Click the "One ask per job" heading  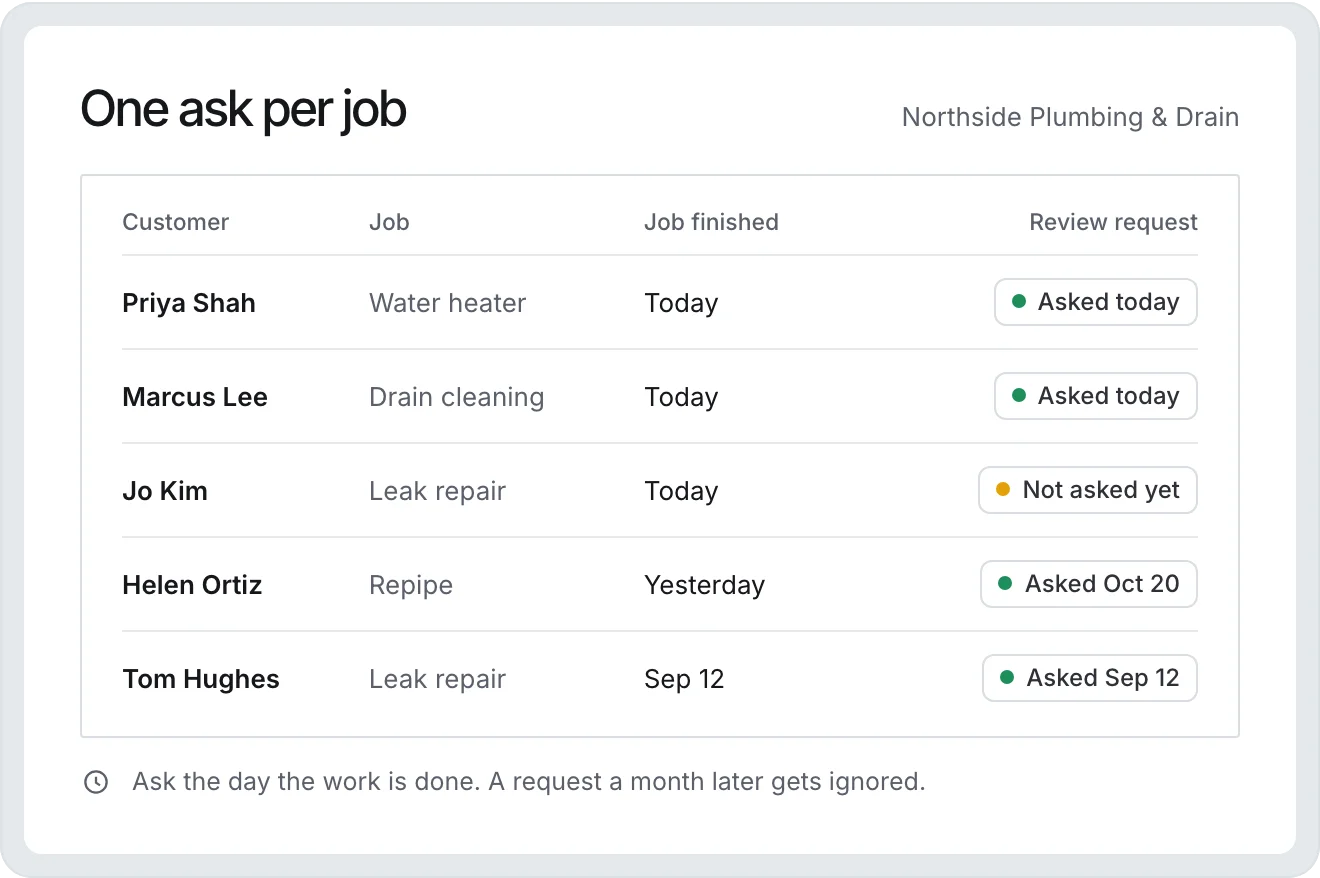point(243,110)
